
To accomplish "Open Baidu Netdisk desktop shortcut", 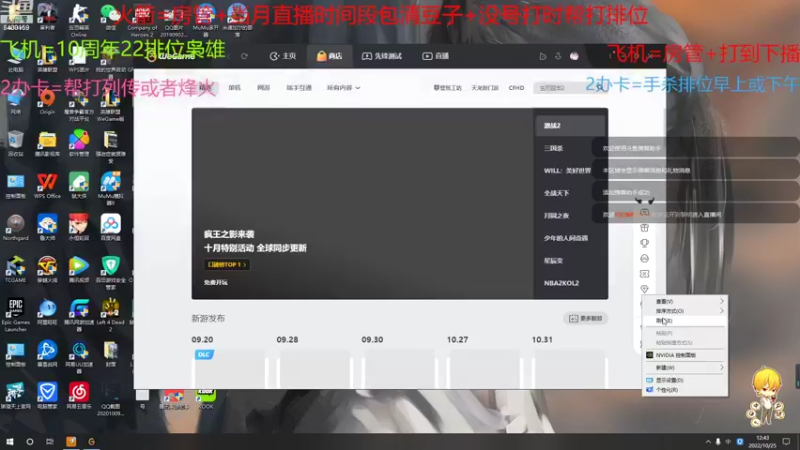I will click(x=110, y=228).
